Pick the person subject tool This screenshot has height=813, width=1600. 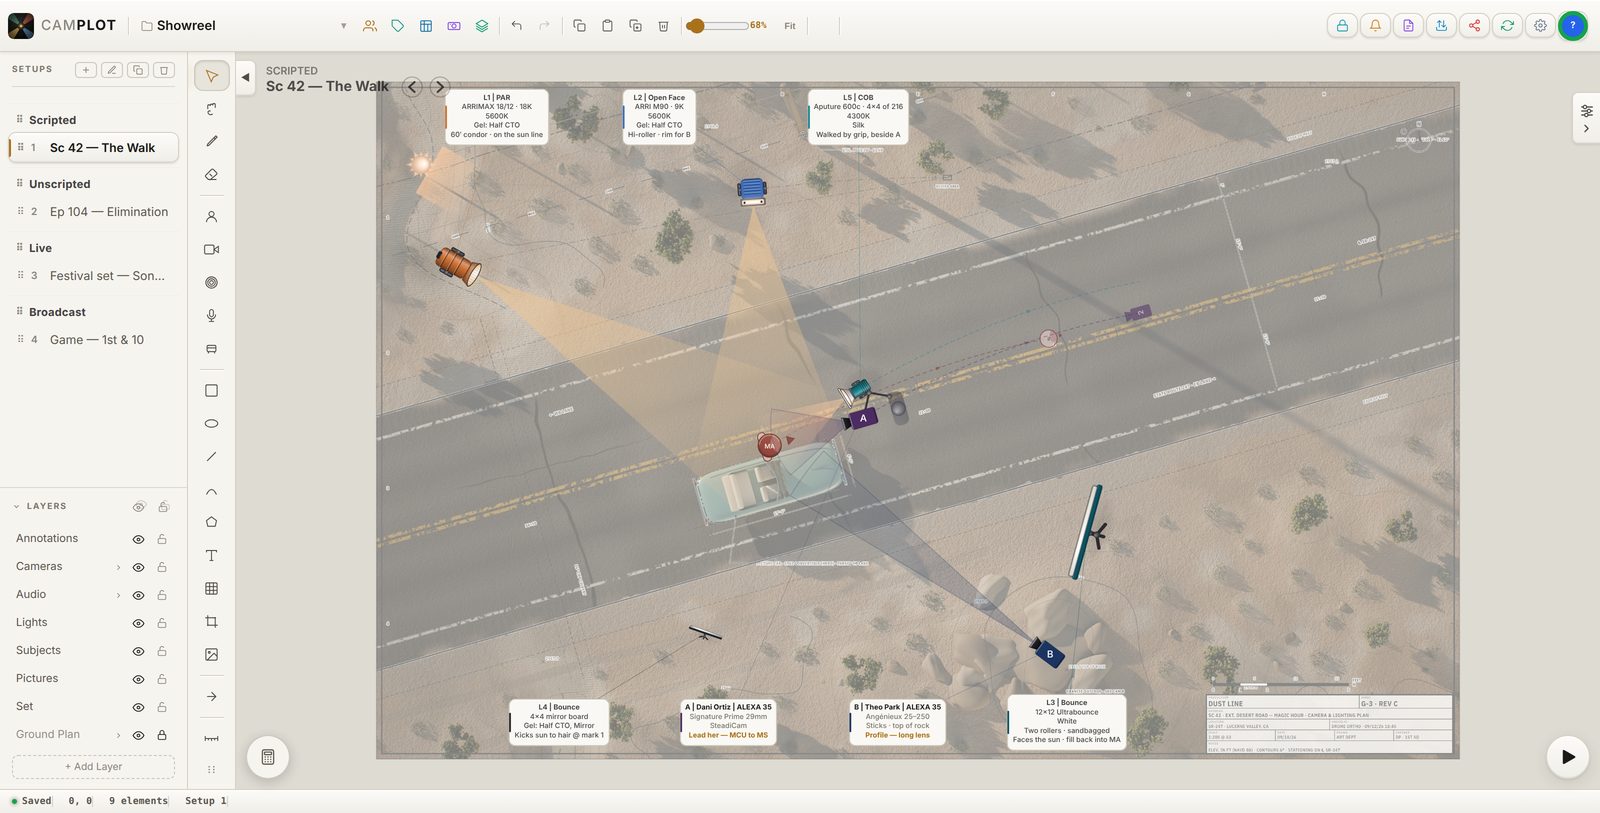click(x=211, y=217)
